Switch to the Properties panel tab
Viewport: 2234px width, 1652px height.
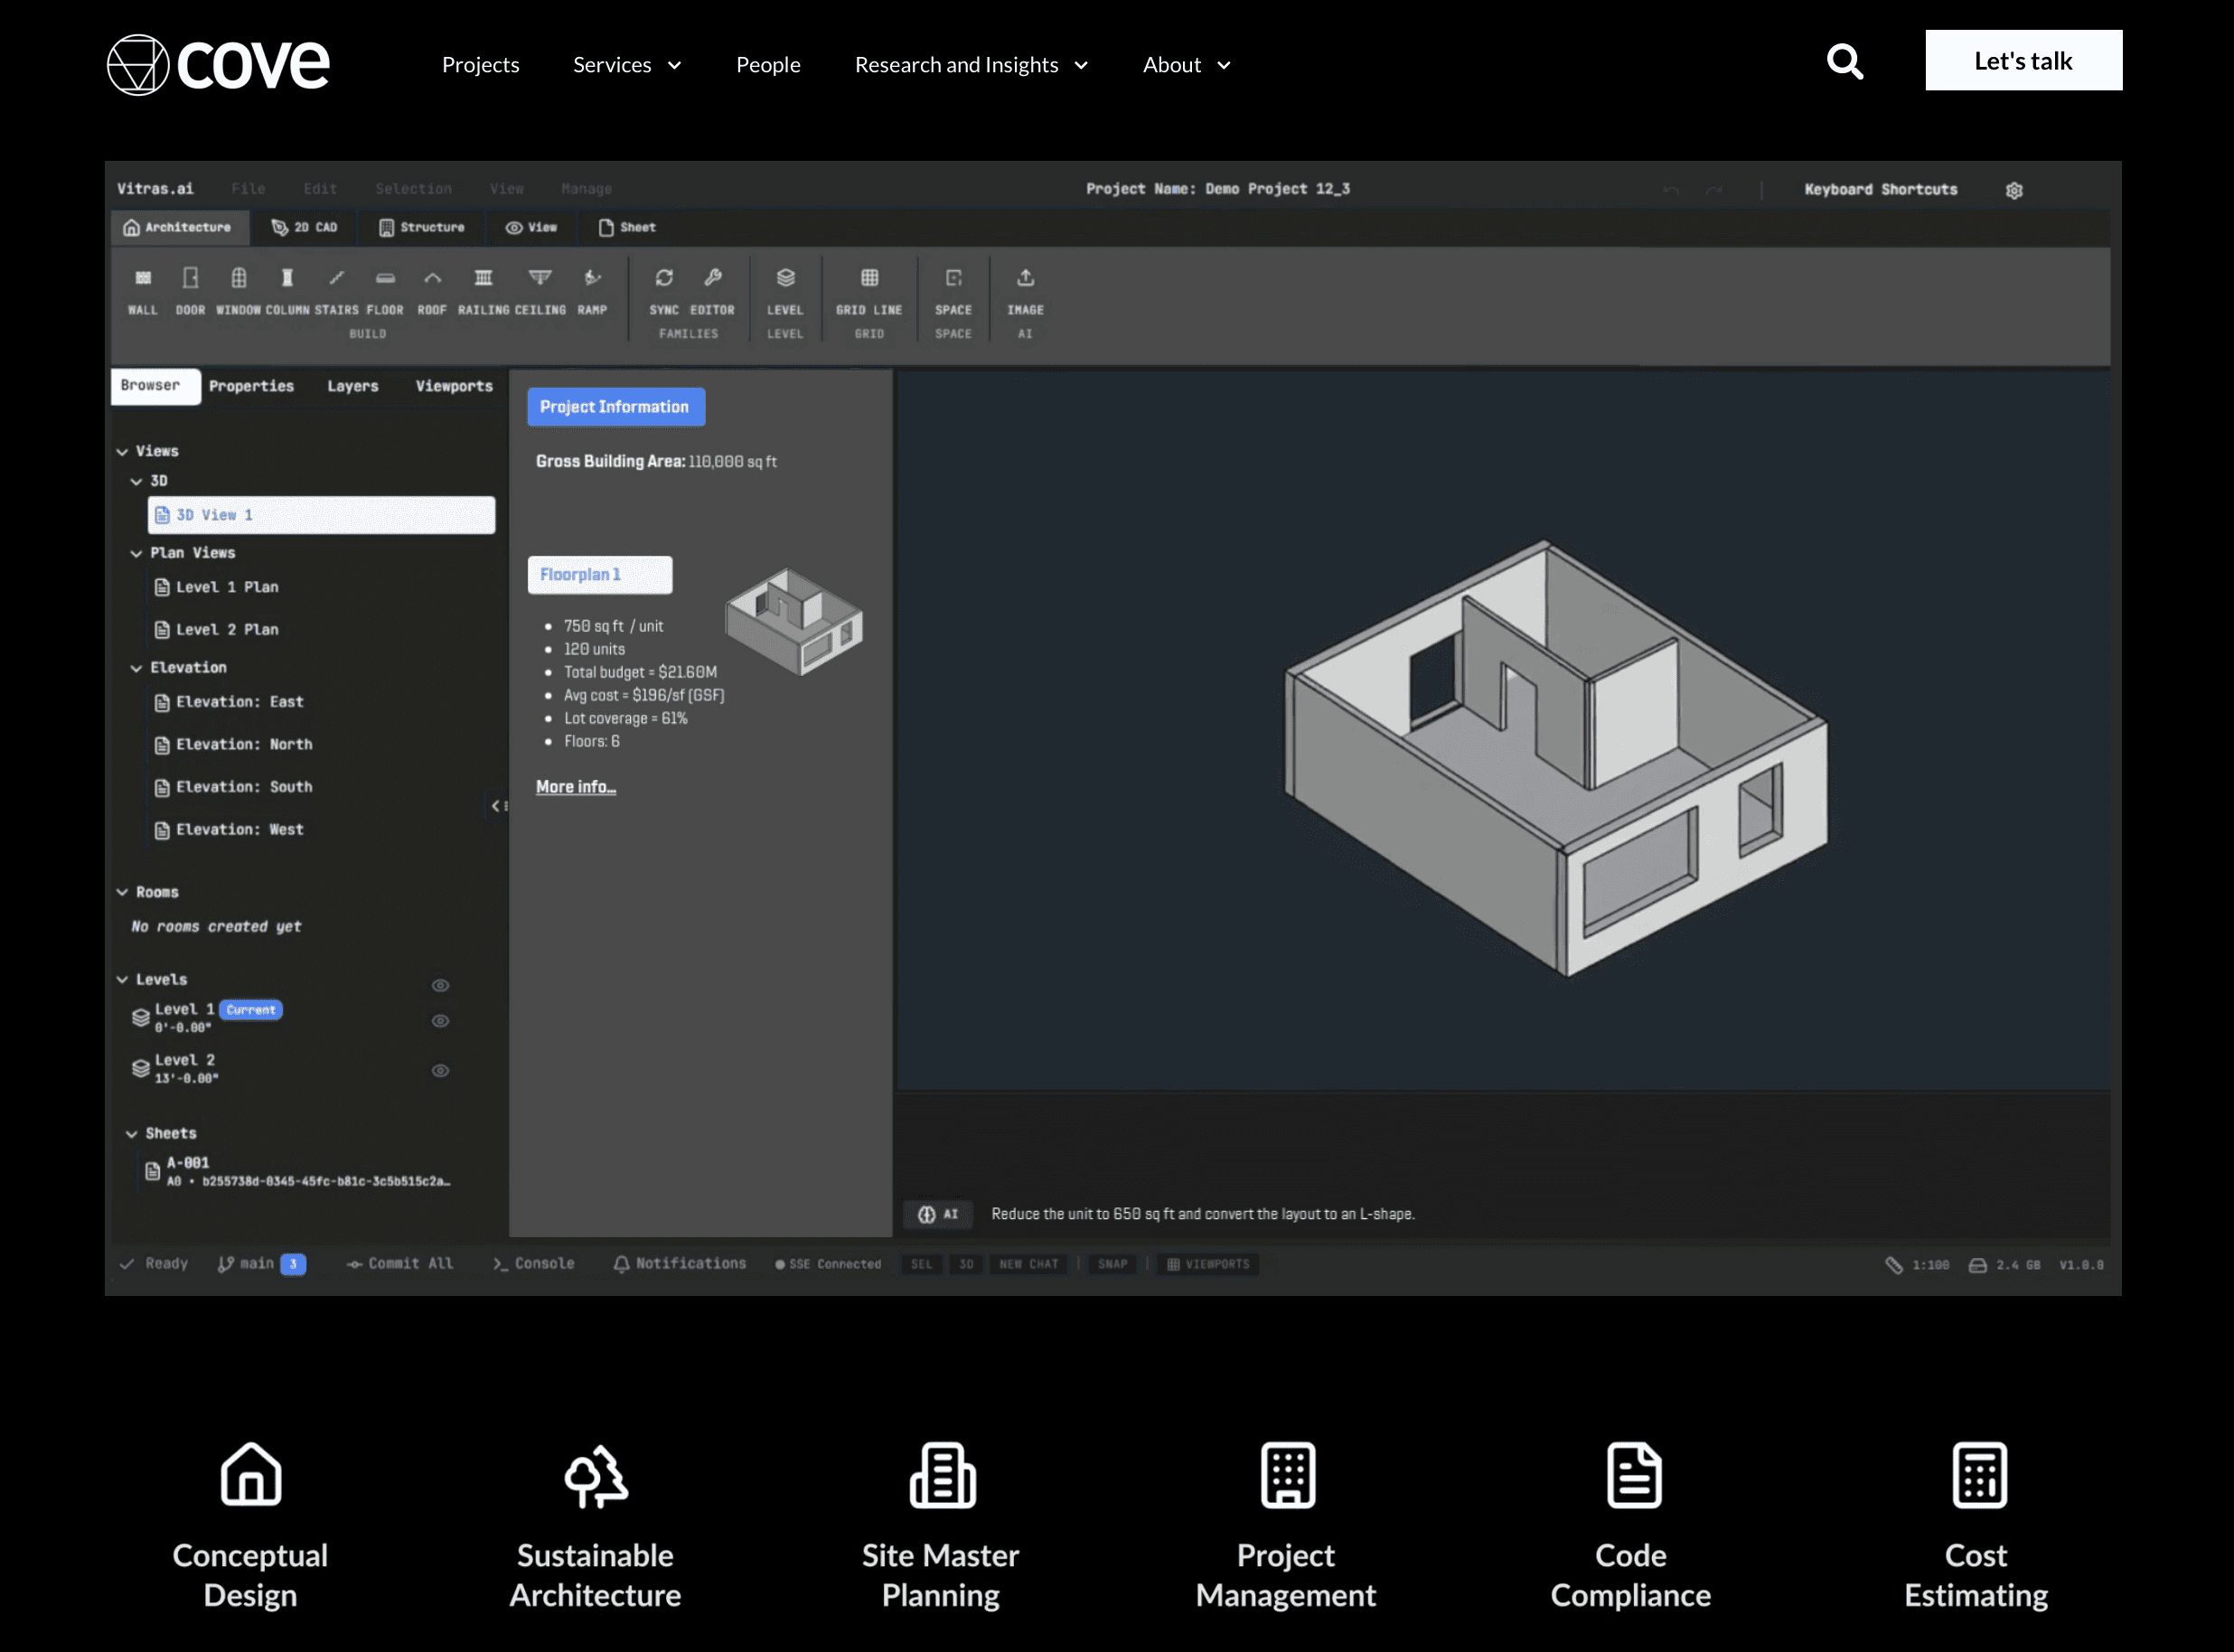(x=251, y=386)
